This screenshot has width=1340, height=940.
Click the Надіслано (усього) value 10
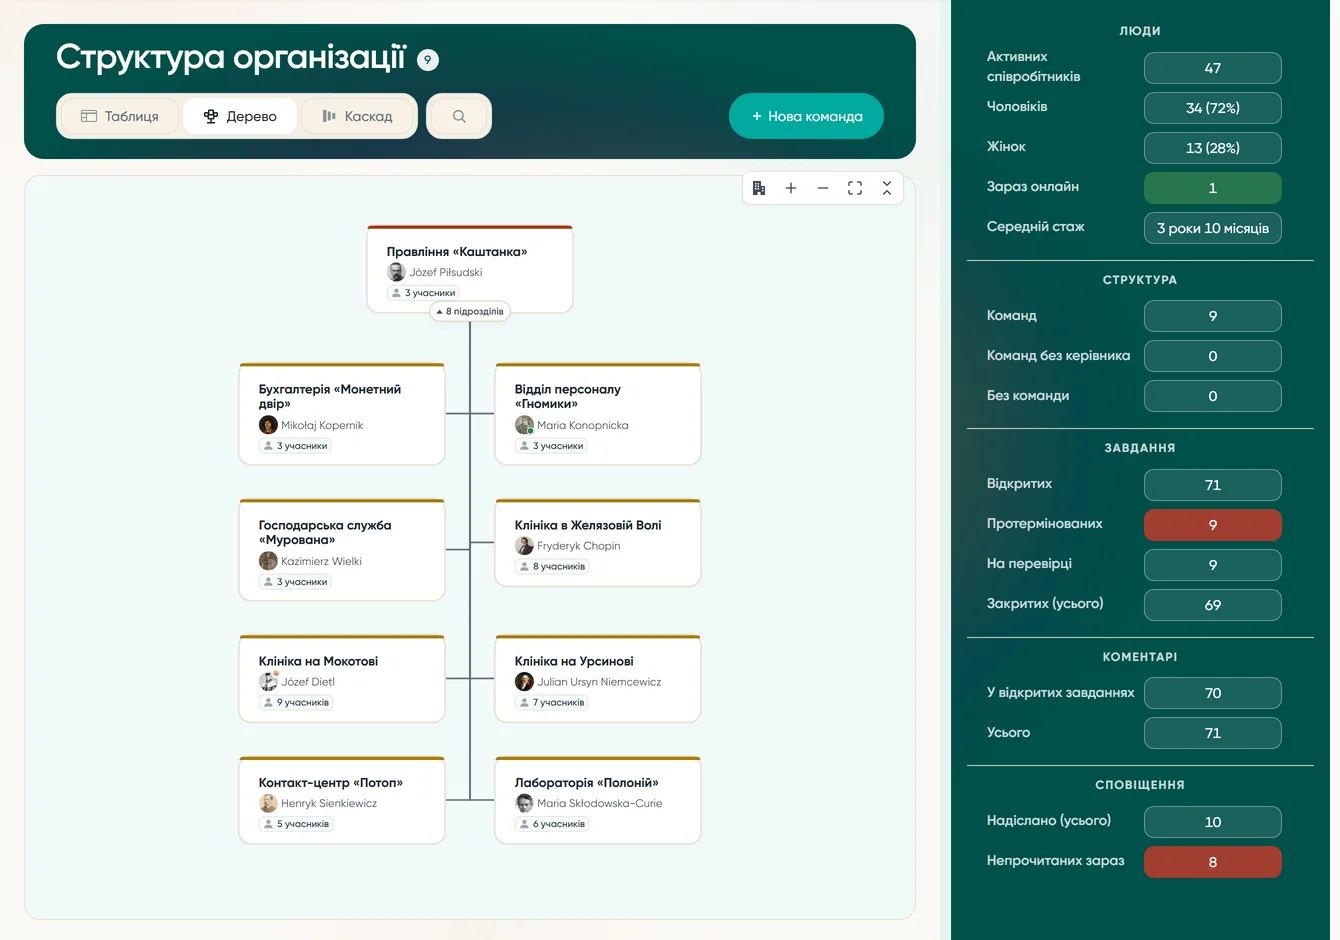pos(1213,822)
